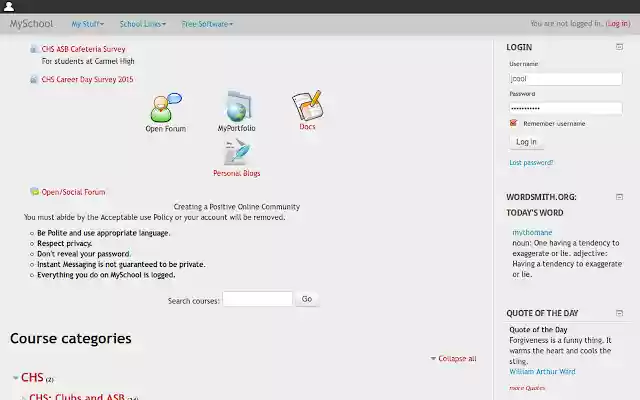Screen dimensions: 640x400
Task: Focus the Search courses input field
Action: pos(258,299)
